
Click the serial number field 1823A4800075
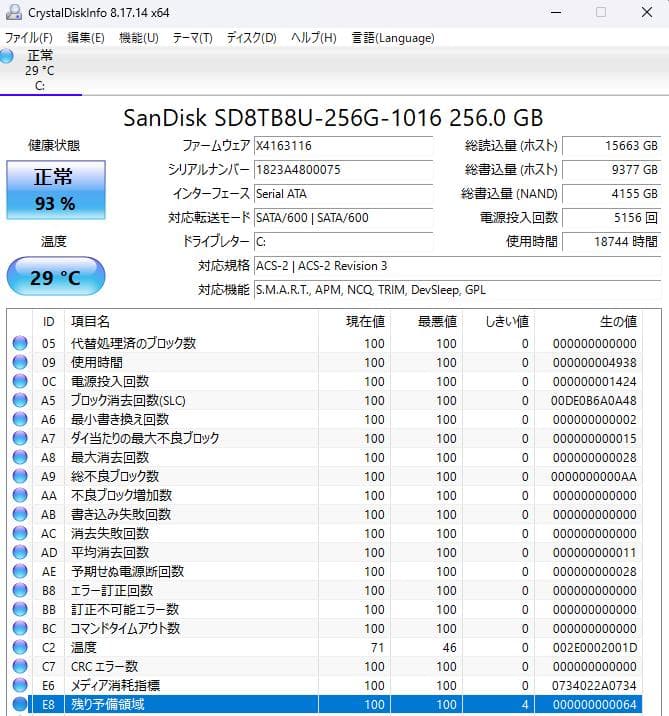(x=343, y=170)
